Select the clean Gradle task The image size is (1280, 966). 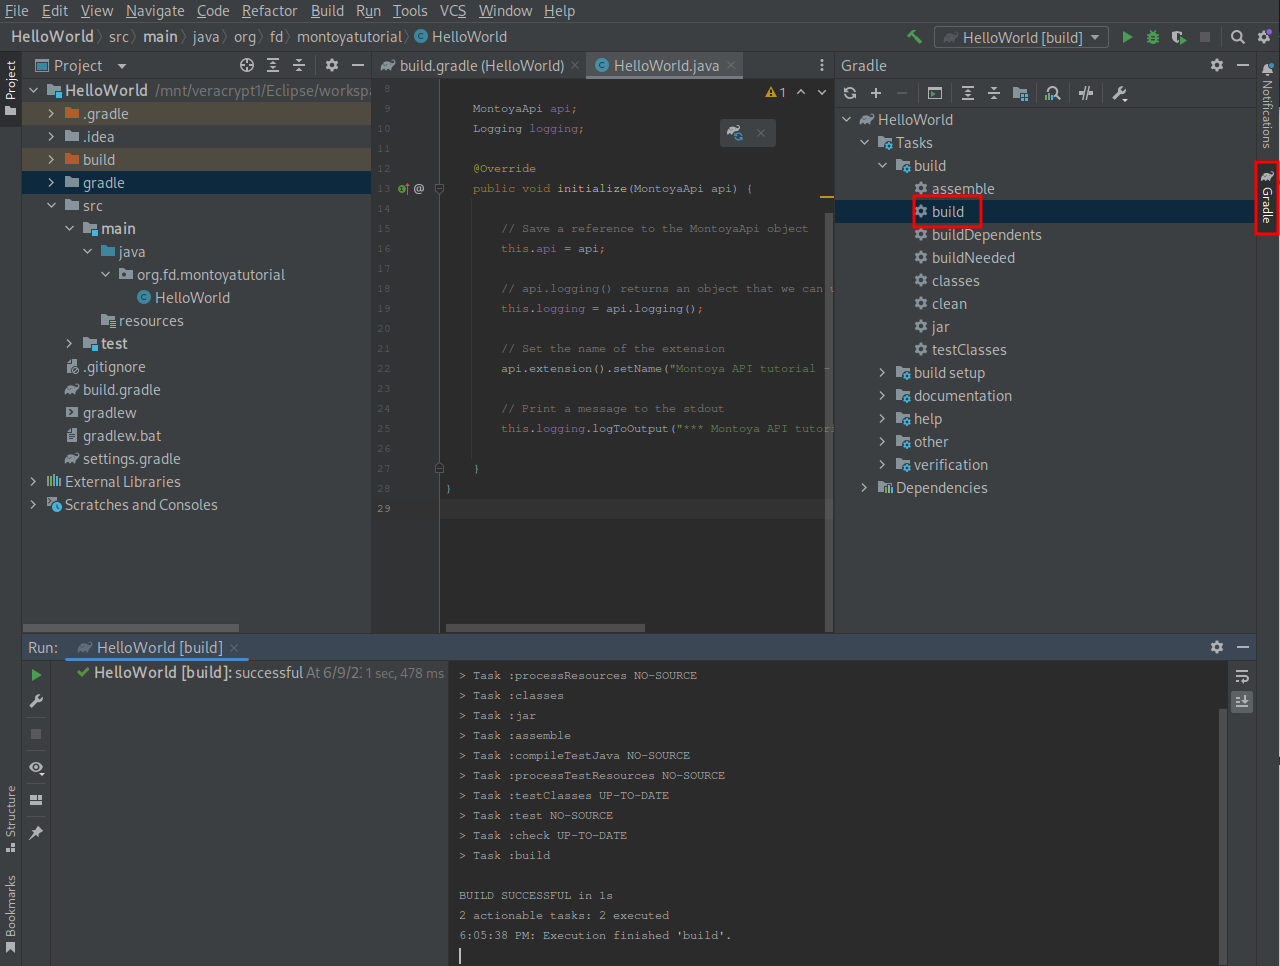click(x=948, y=304)
